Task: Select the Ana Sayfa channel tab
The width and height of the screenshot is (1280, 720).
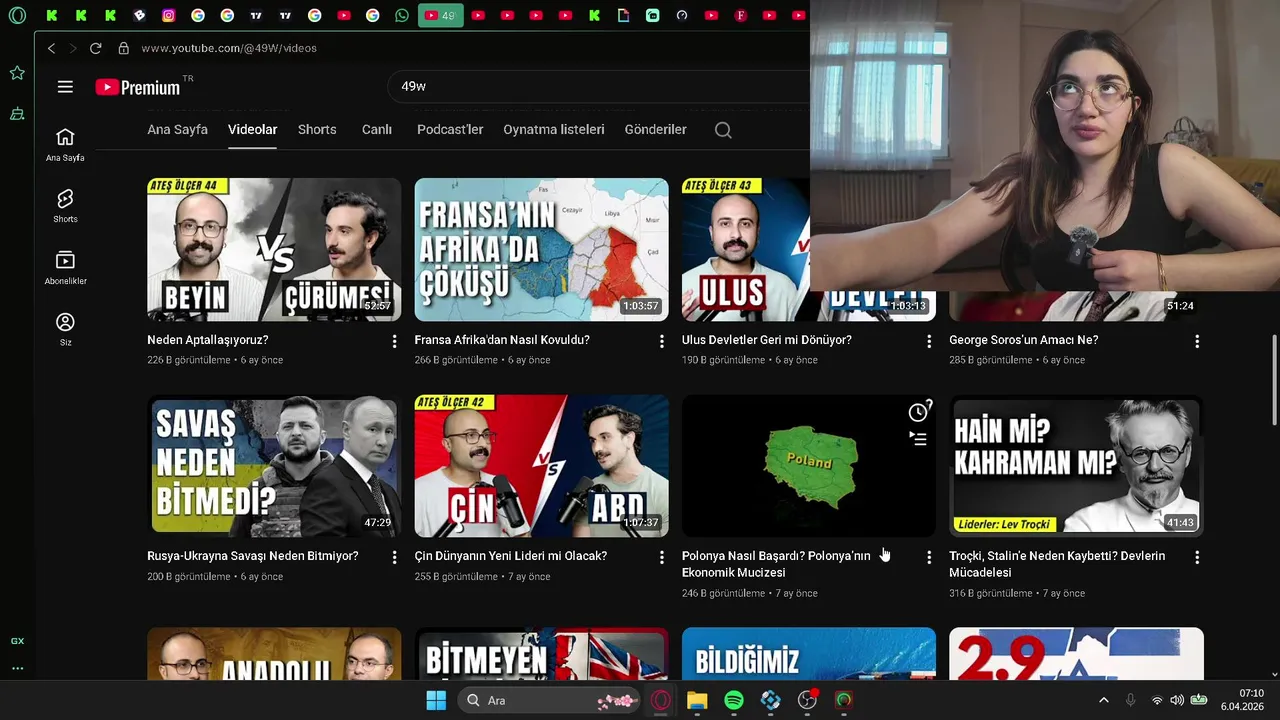Action: click(x=177, y=130)
